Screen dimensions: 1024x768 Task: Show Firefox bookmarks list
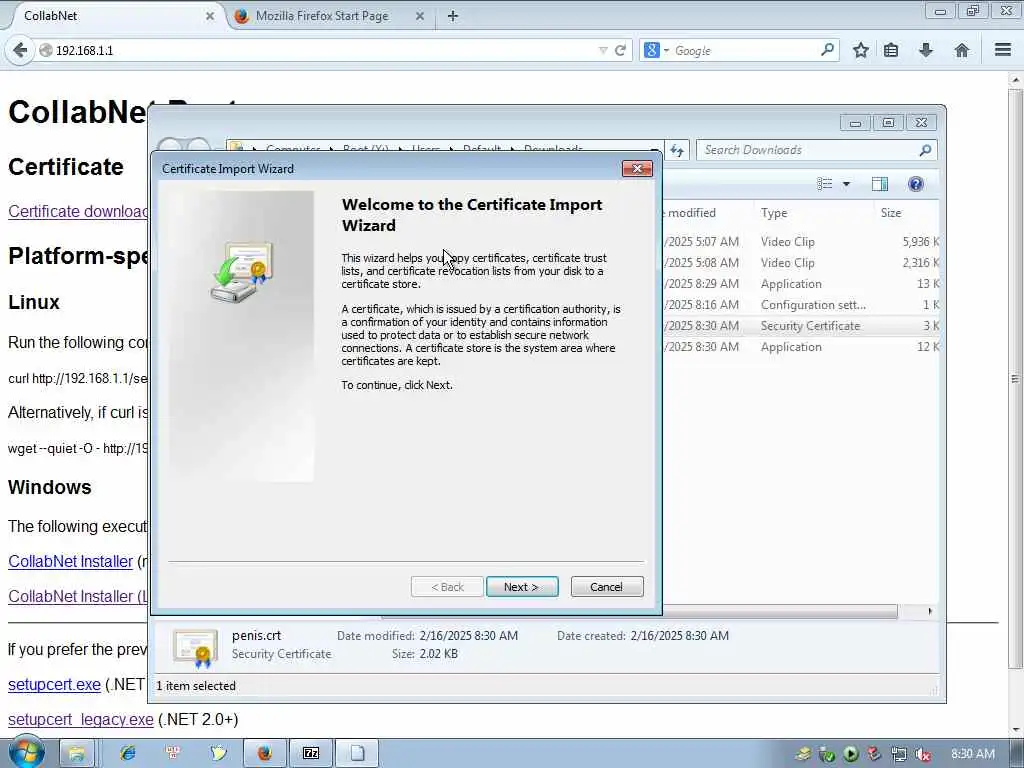tap(891, 50)
